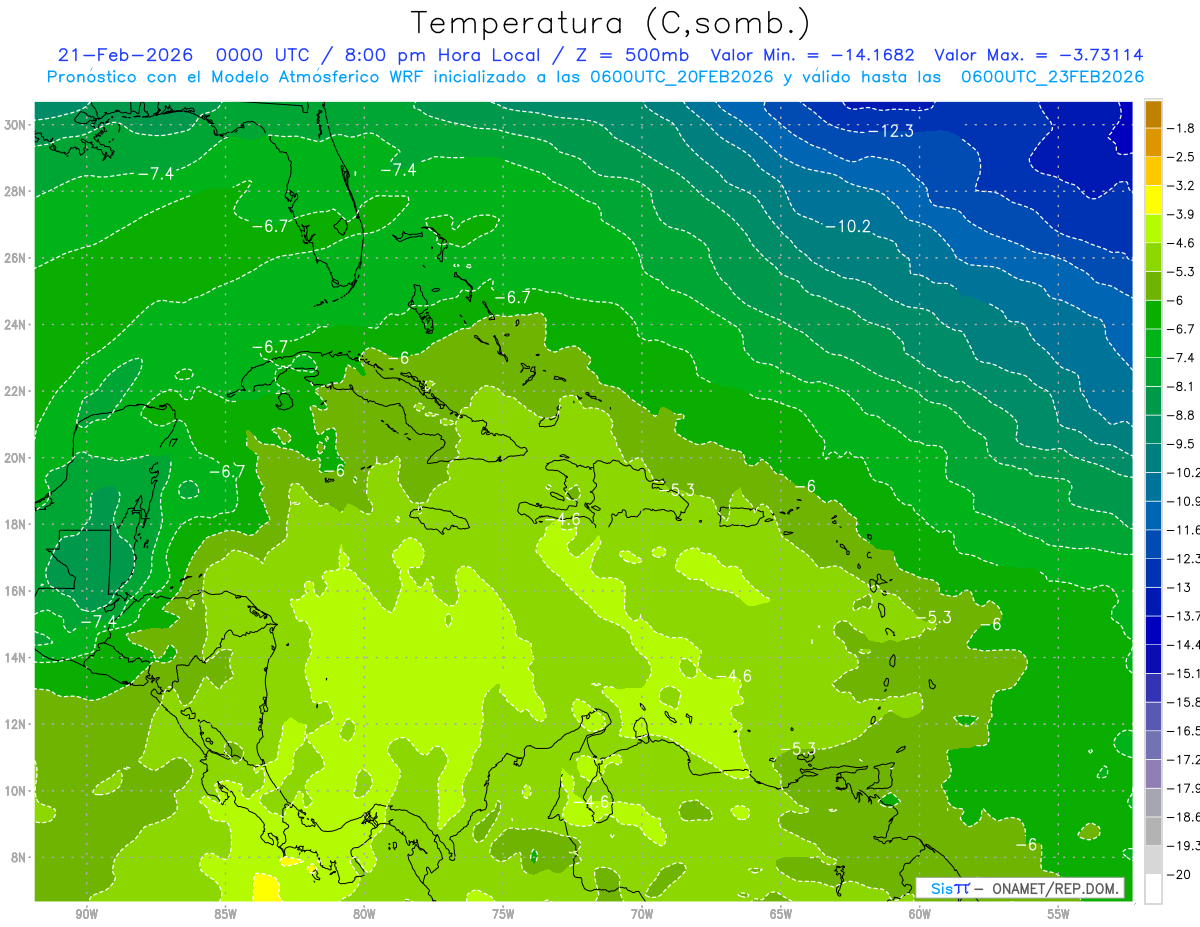The height and width of the screenshot is (927, 1200).
Task: Select valid-until time '0600UTC_23FEB2026'
Action: coord(1053,77)
